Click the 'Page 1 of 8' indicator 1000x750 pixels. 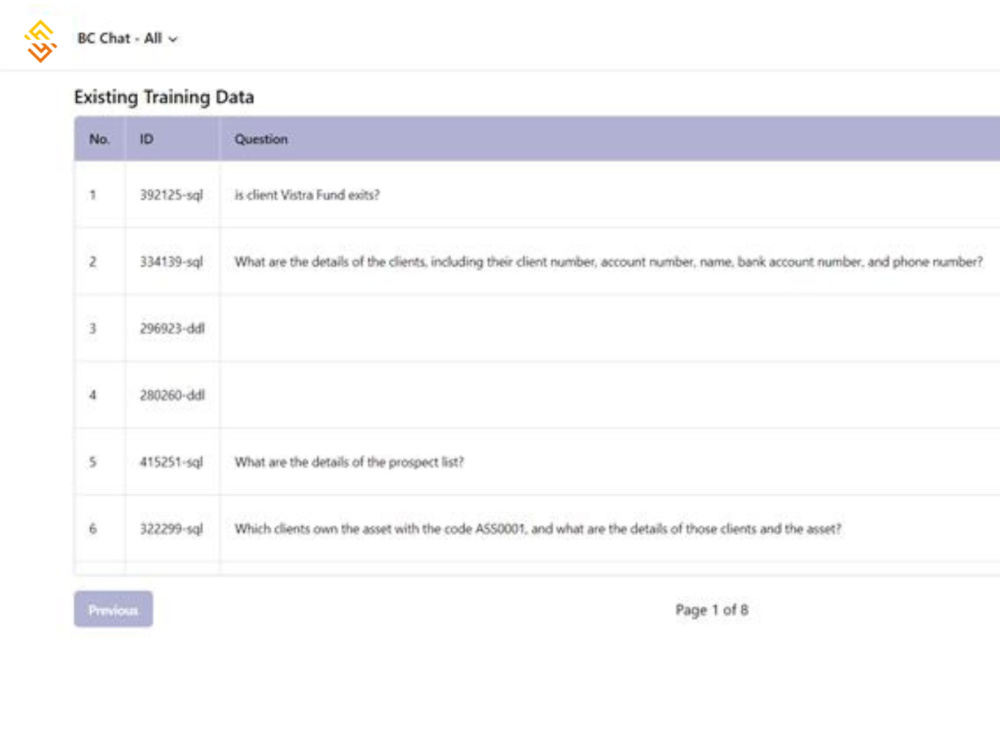(x=712, y=610)
